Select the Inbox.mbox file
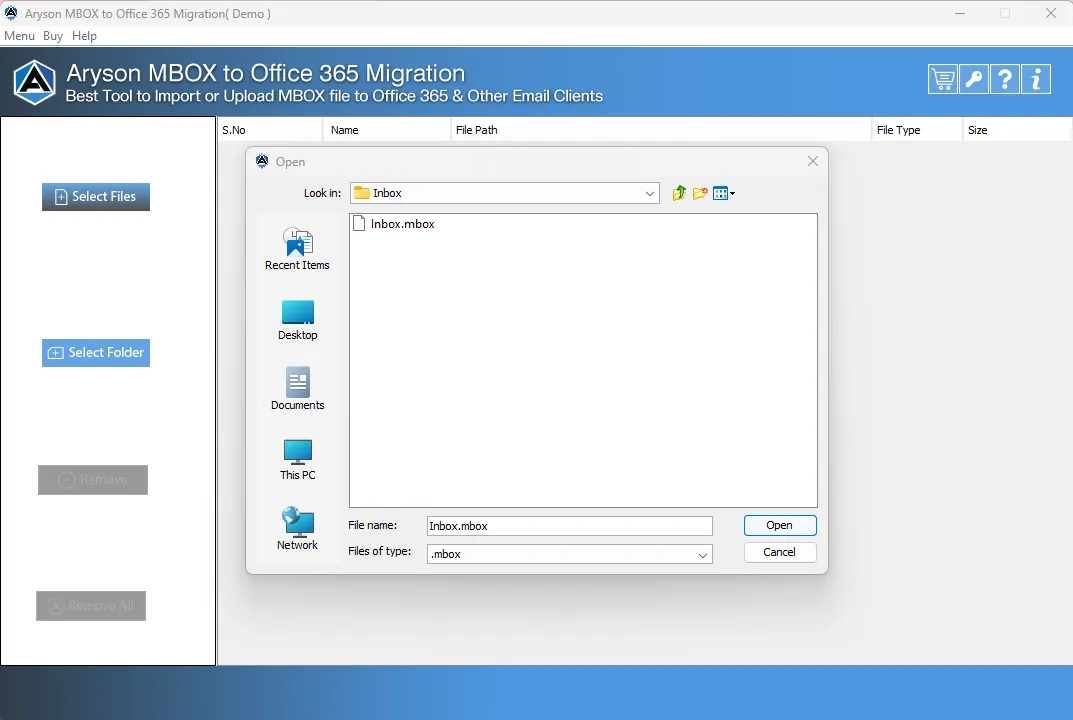The image size is (1073, 720). pyautogui.click(x=394, y=224)
